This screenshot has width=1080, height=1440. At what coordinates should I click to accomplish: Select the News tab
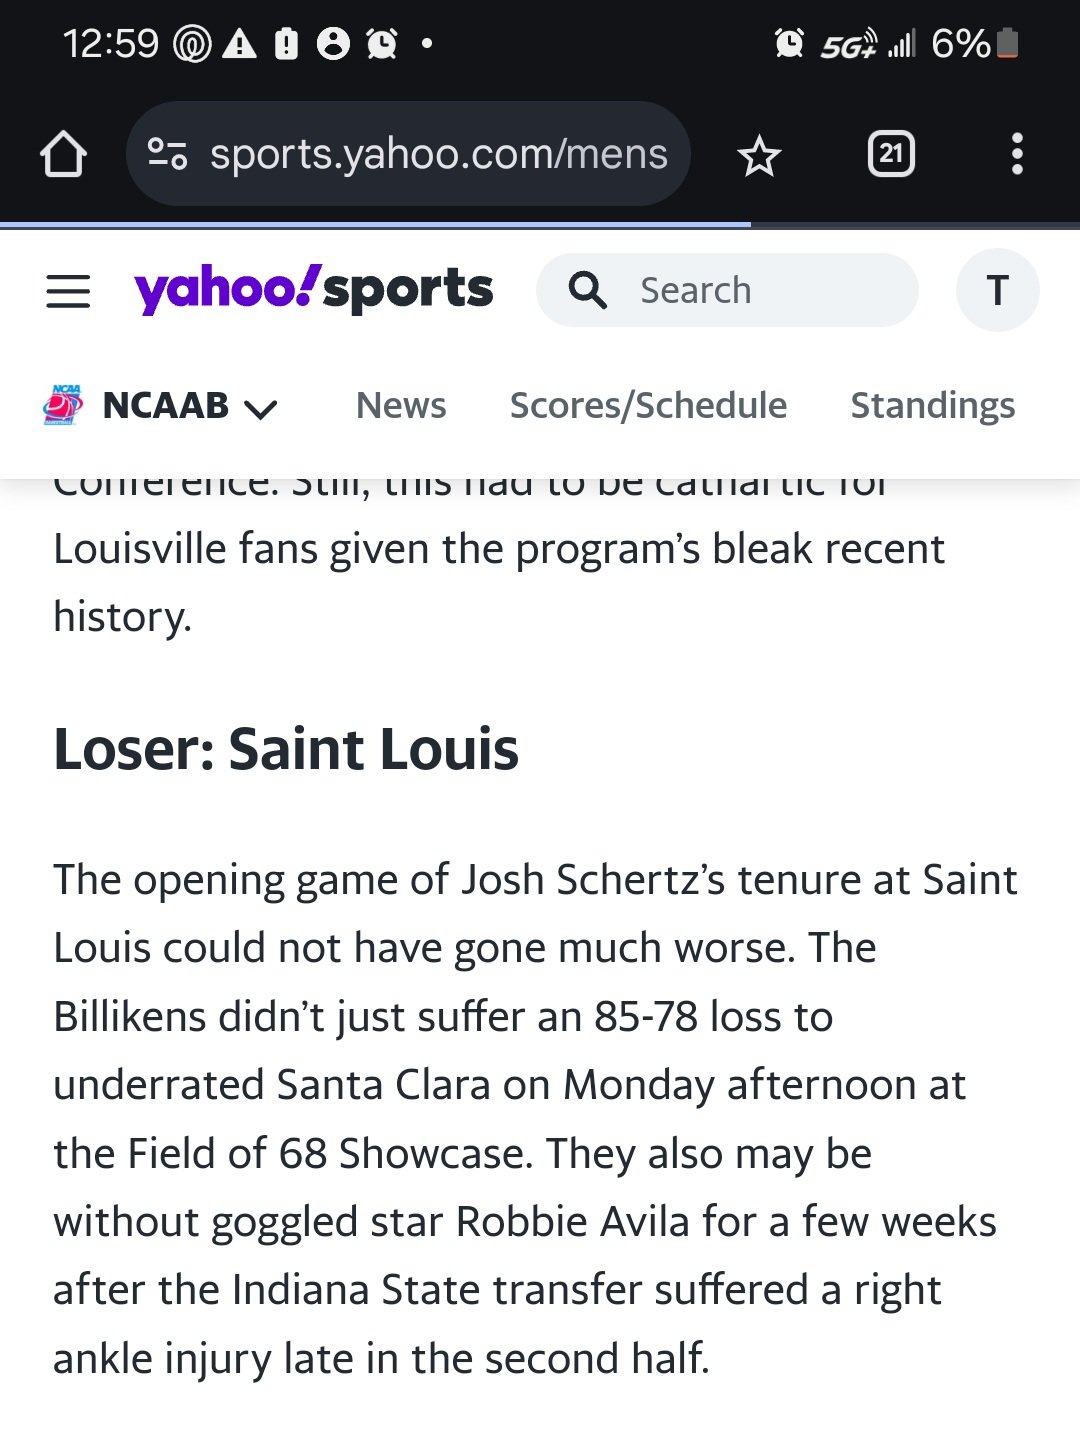tap(401, 405)
